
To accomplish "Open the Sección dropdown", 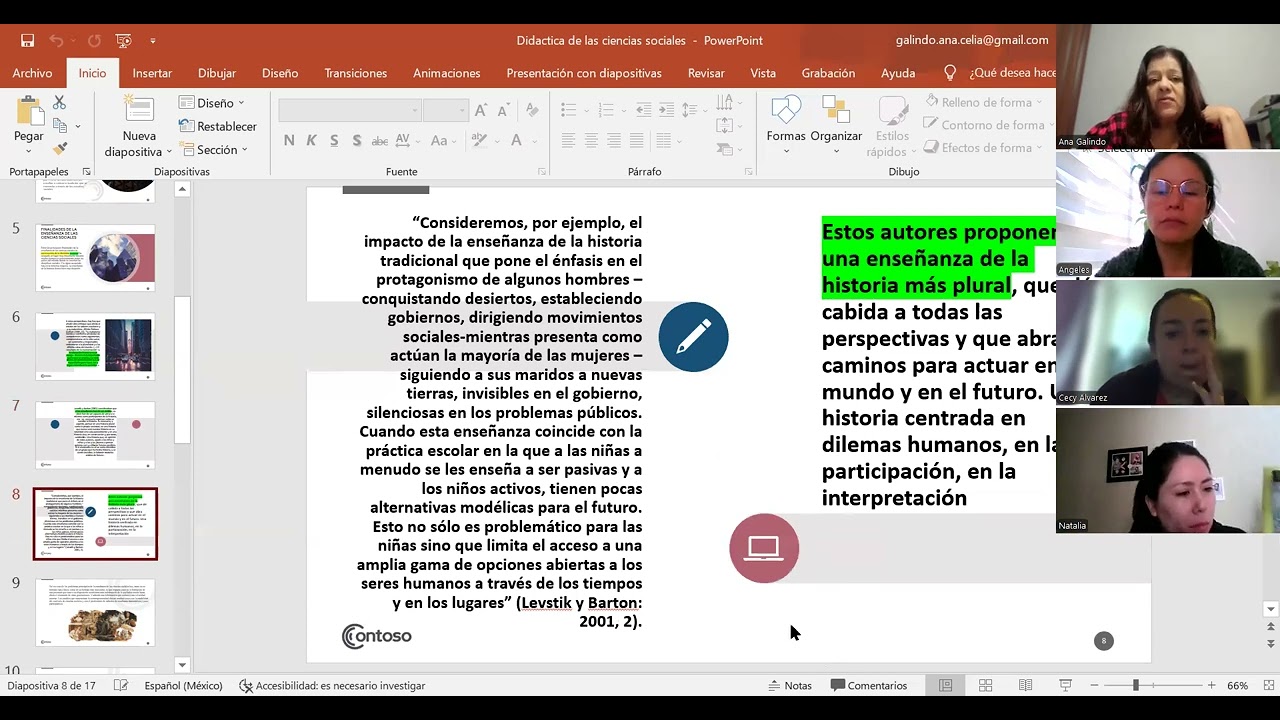I will 211,149.
